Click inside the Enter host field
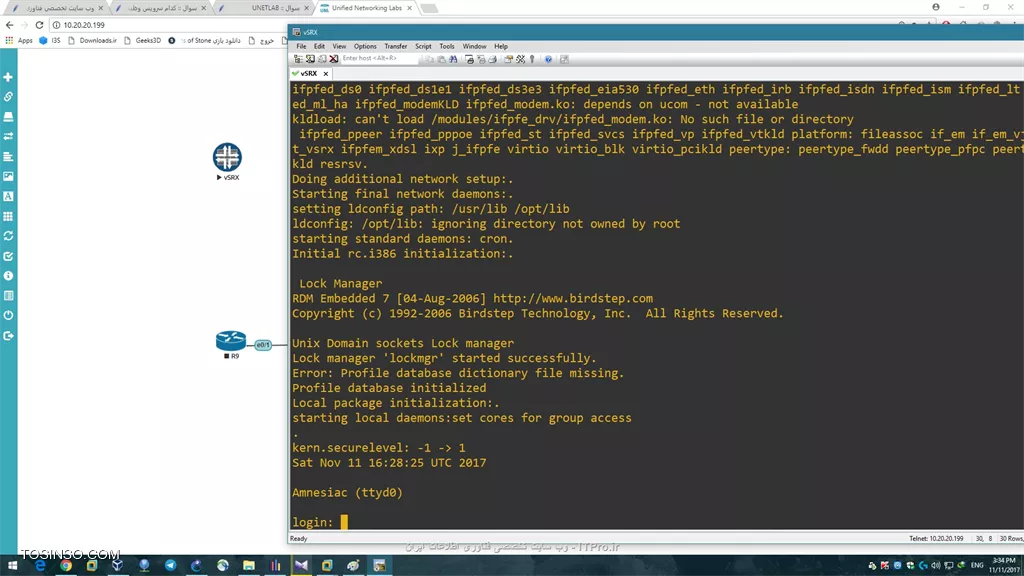The image size is (1024, 576). point(380,59)
